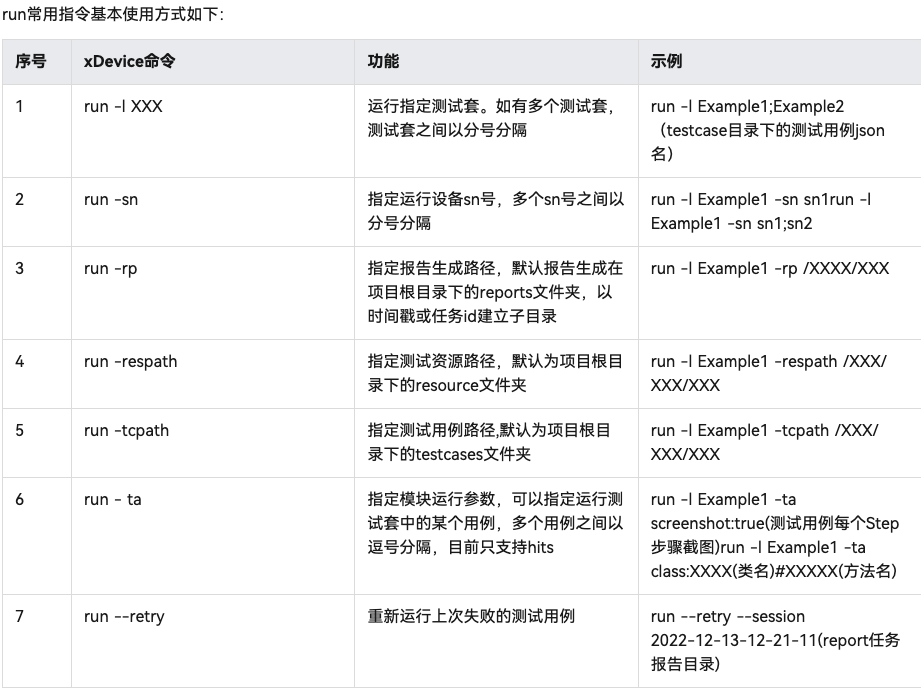The height and width of the screenshot is (691, 921).
Task: Click the 'run -tcpath' command cell
Action: click(x=126, y=431)
